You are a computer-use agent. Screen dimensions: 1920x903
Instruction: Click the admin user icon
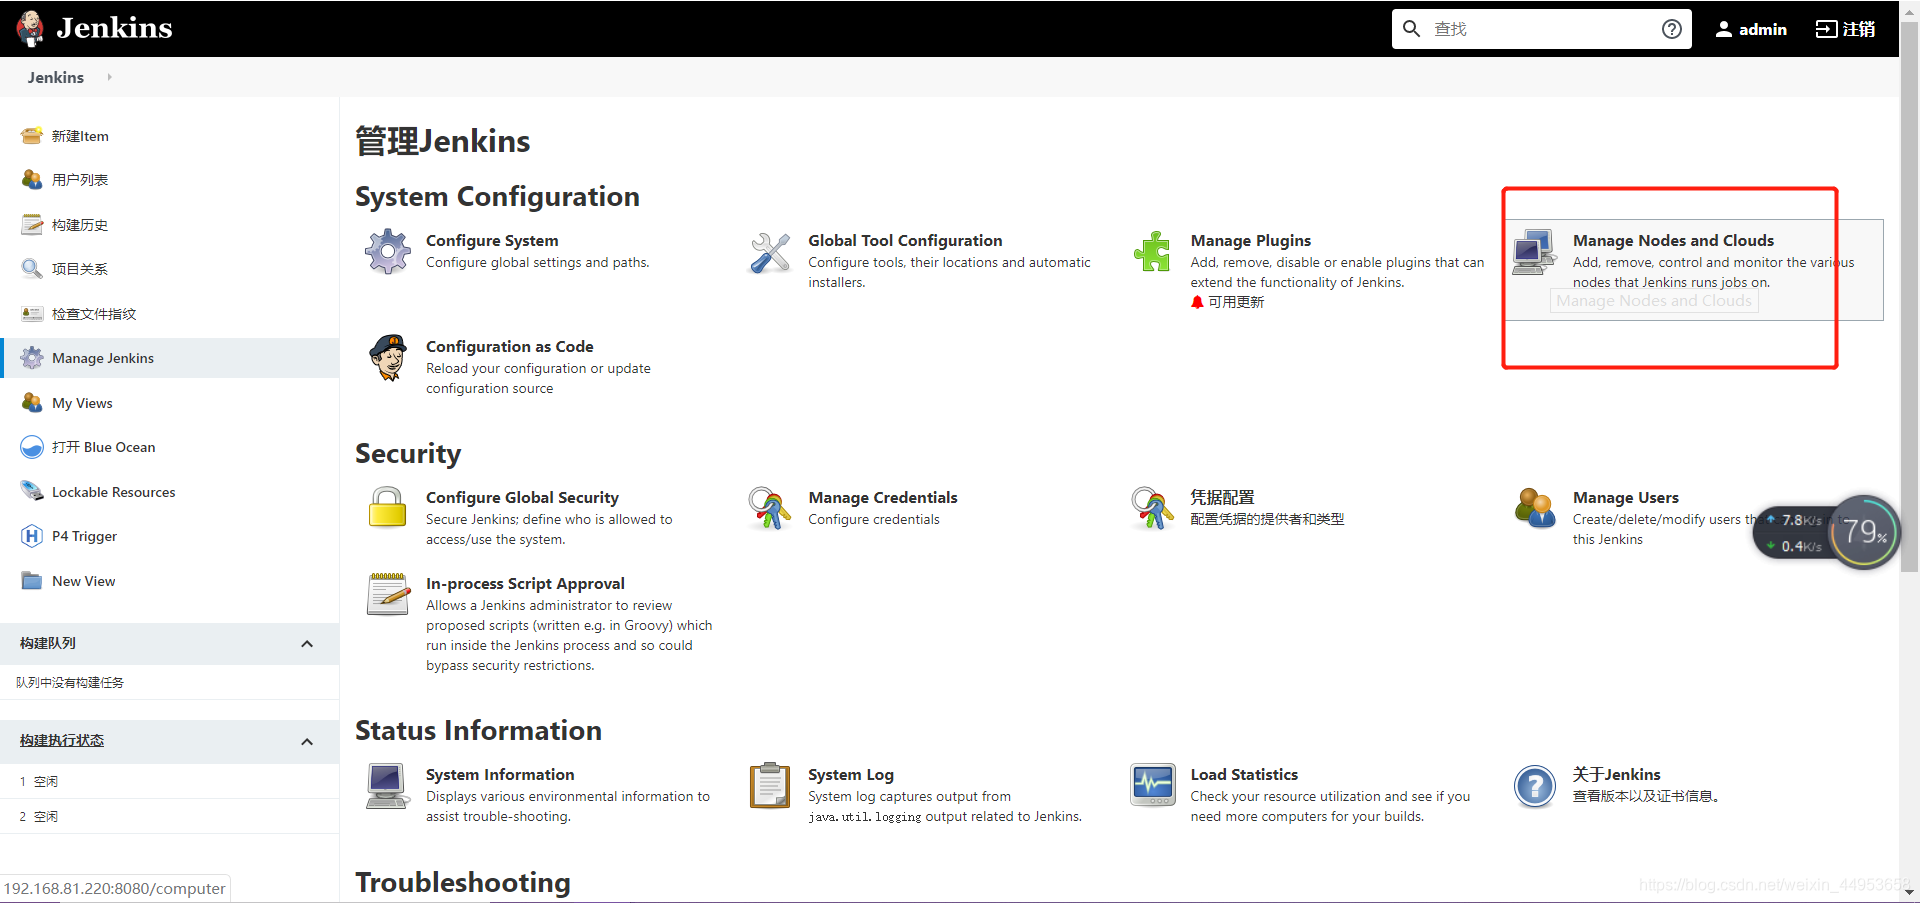pyautogui.click(x=1724, y=29)
